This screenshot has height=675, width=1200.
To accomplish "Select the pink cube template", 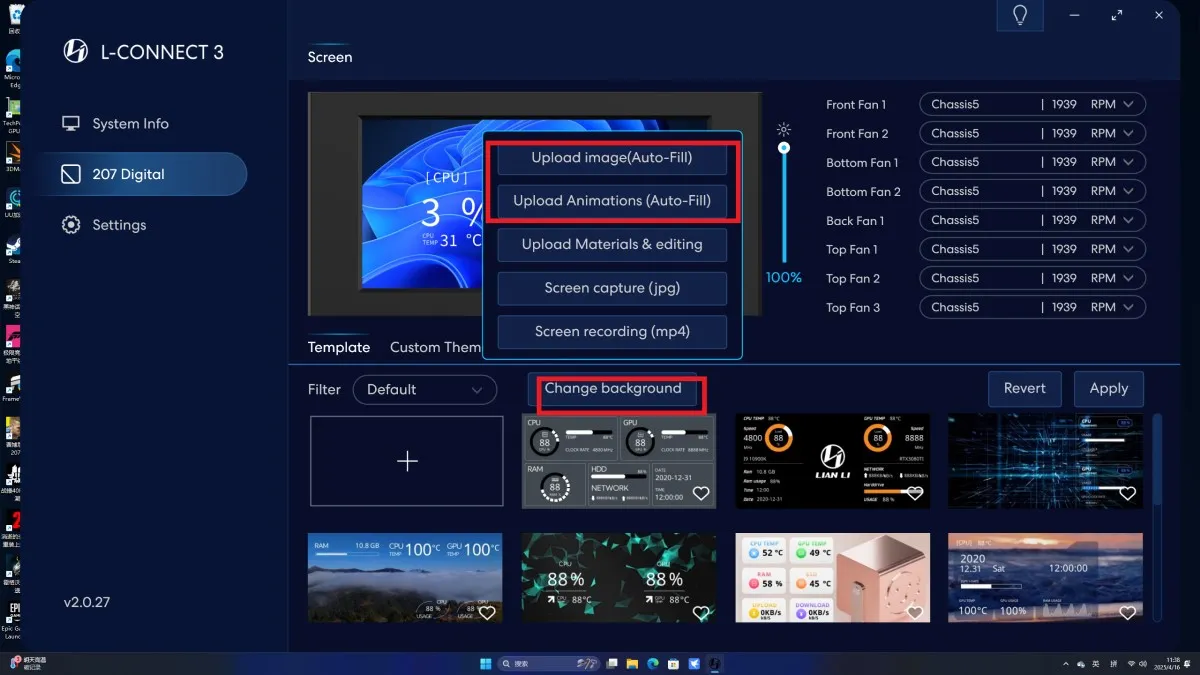I will coord(832,577).
